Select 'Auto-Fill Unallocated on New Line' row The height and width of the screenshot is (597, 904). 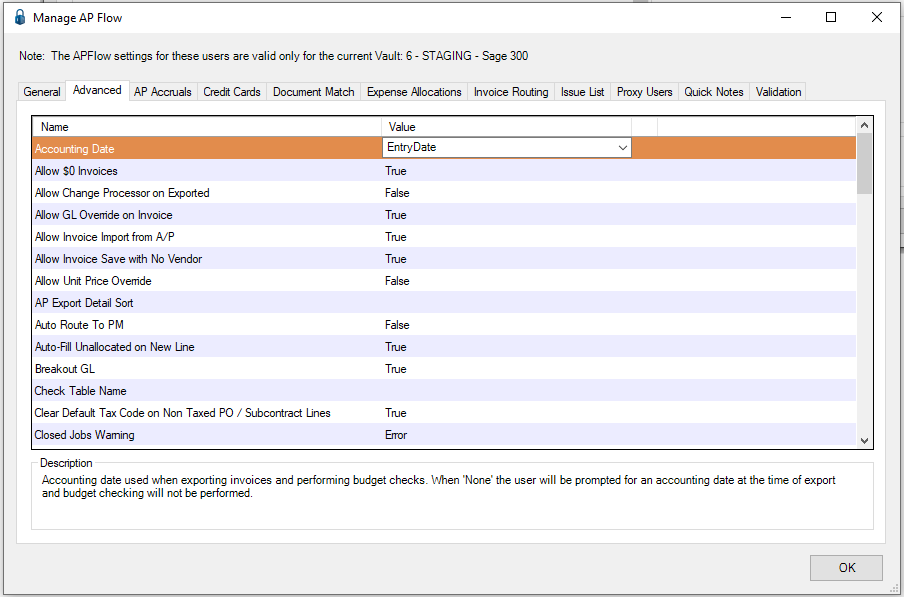[x=445, y=347]
